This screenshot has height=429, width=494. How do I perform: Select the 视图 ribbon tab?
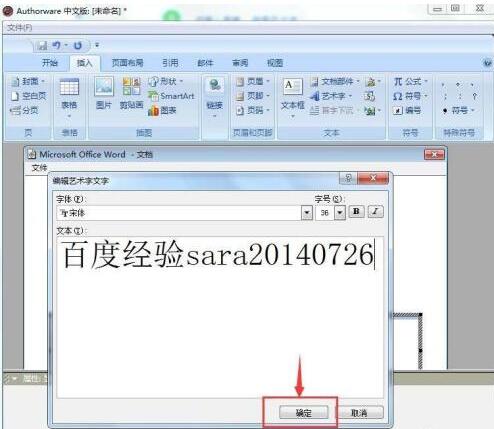coord(275,62)
